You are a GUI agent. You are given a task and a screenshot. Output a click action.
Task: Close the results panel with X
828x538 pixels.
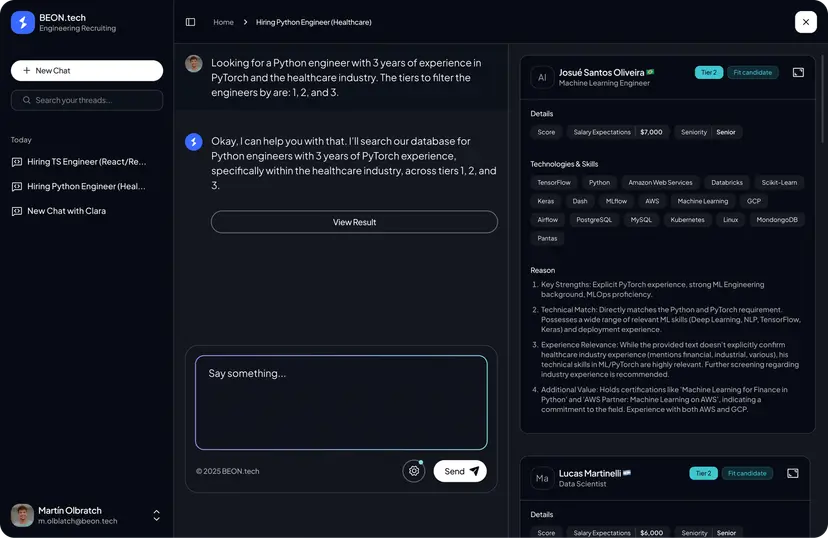coord(805,22)
